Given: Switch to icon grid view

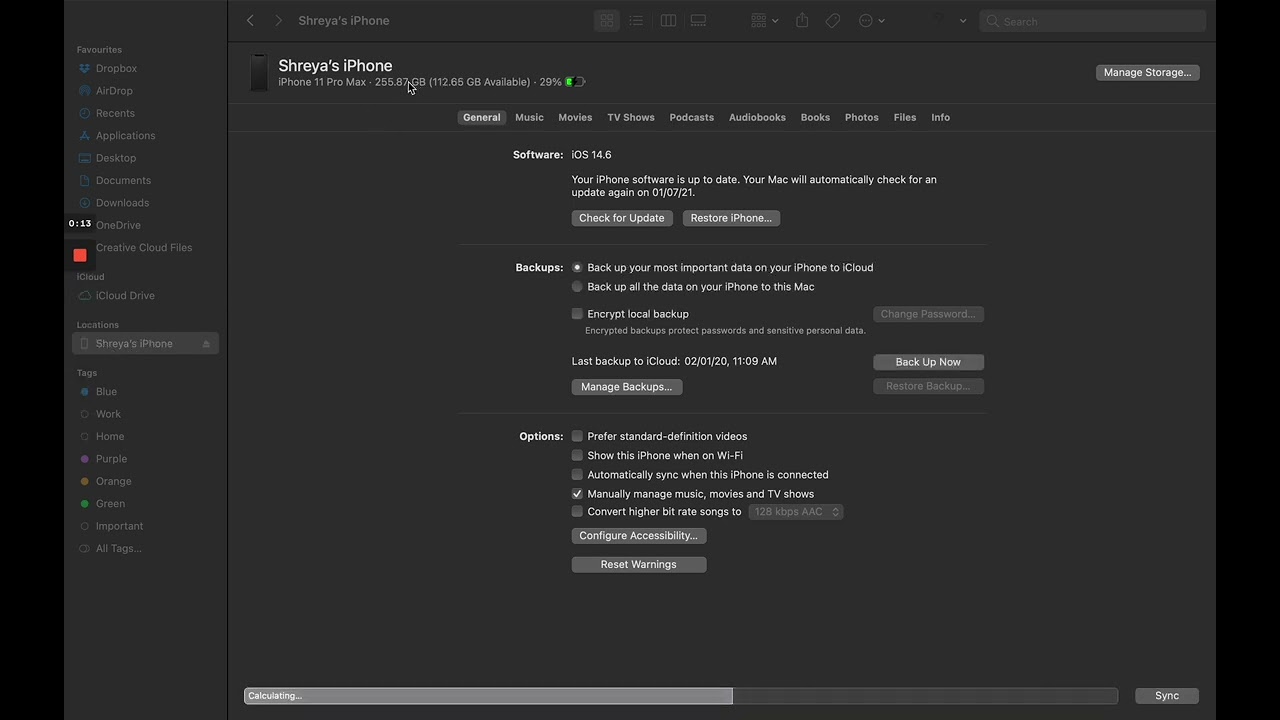Looking at the screenshot, I should (607, 20).
